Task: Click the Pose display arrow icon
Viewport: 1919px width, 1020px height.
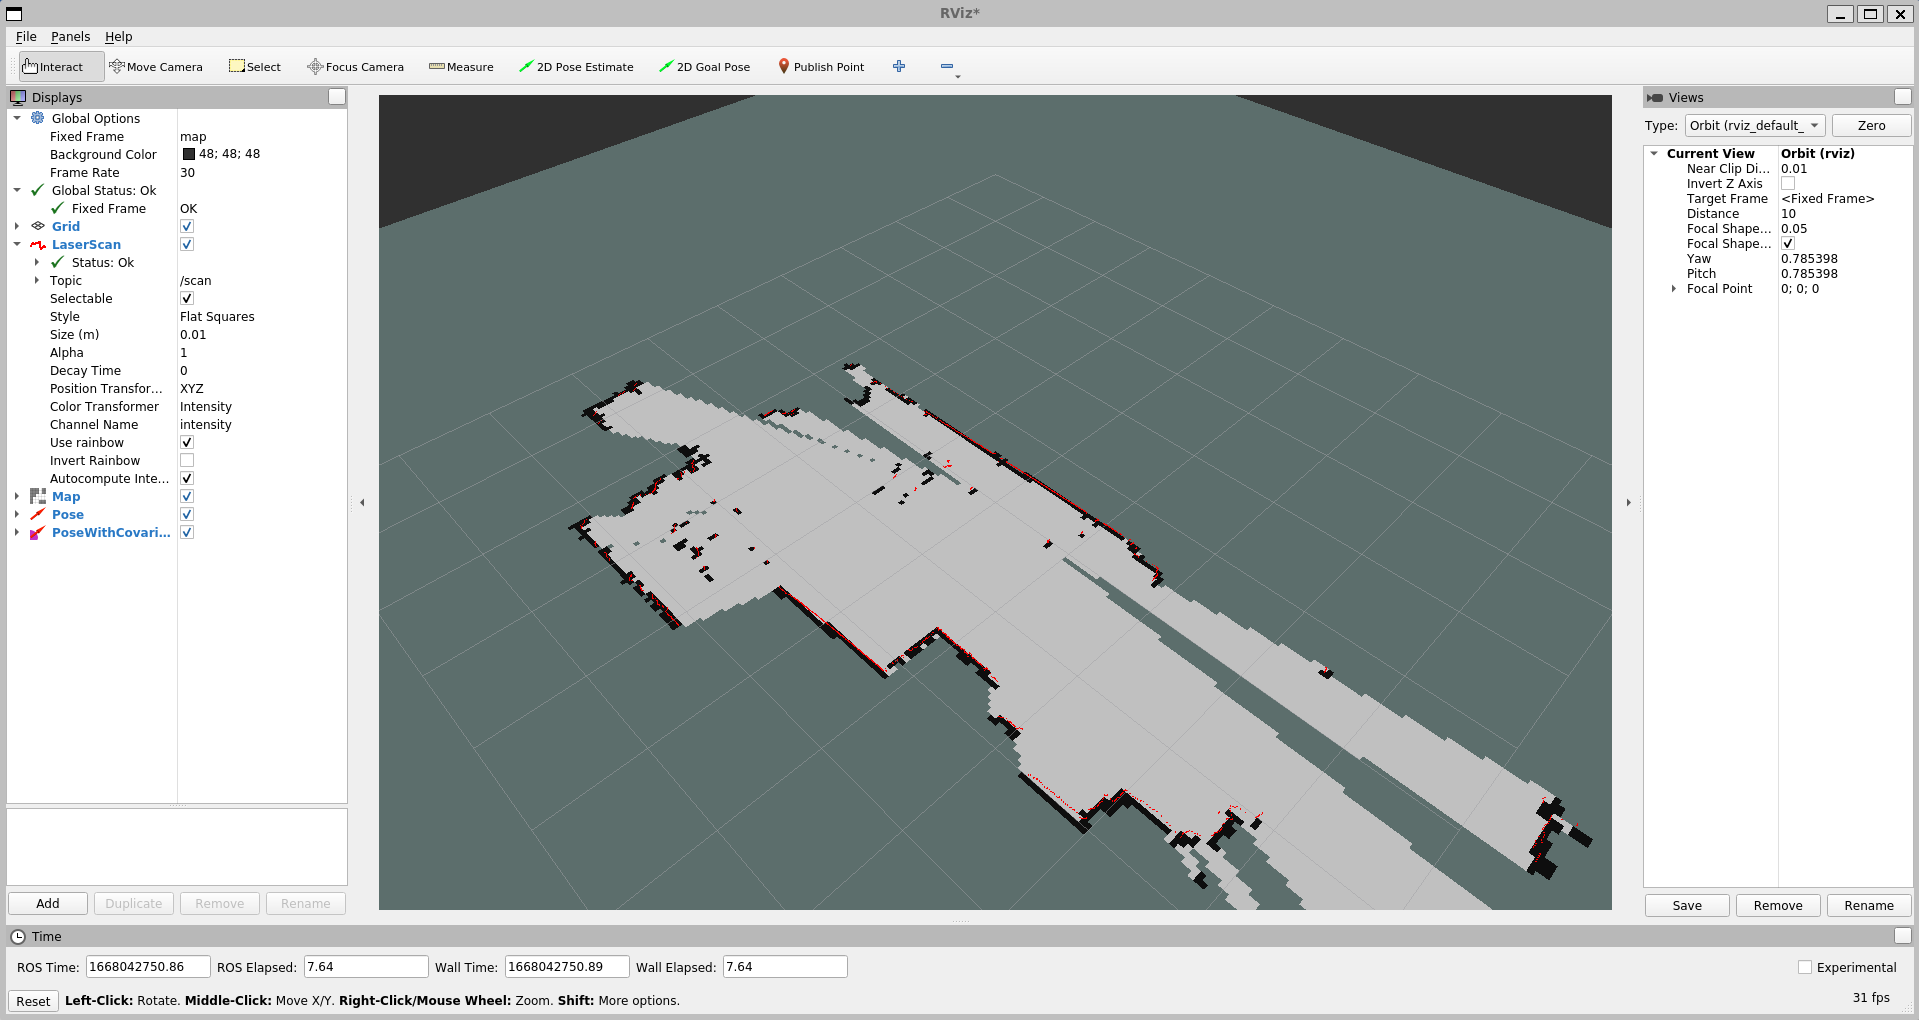Action: pyautogui.click(x=38, y=514)
